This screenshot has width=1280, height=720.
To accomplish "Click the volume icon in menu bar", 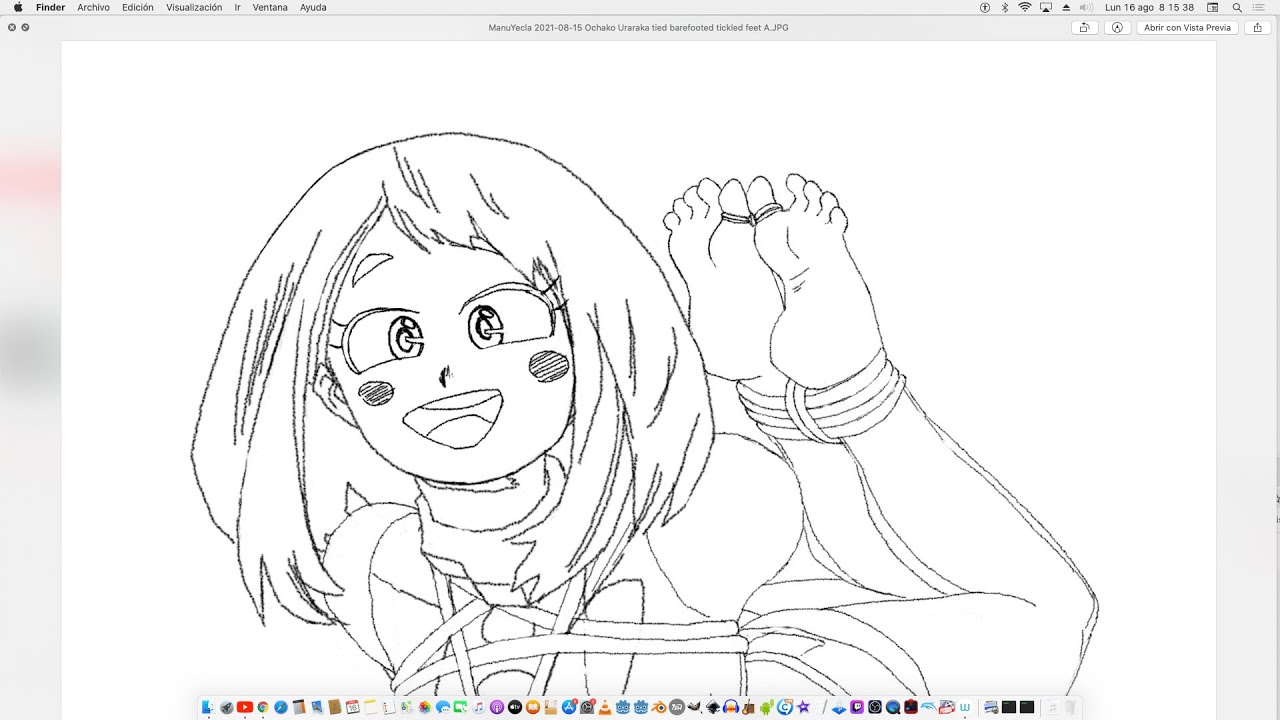I will [1086, 7].
